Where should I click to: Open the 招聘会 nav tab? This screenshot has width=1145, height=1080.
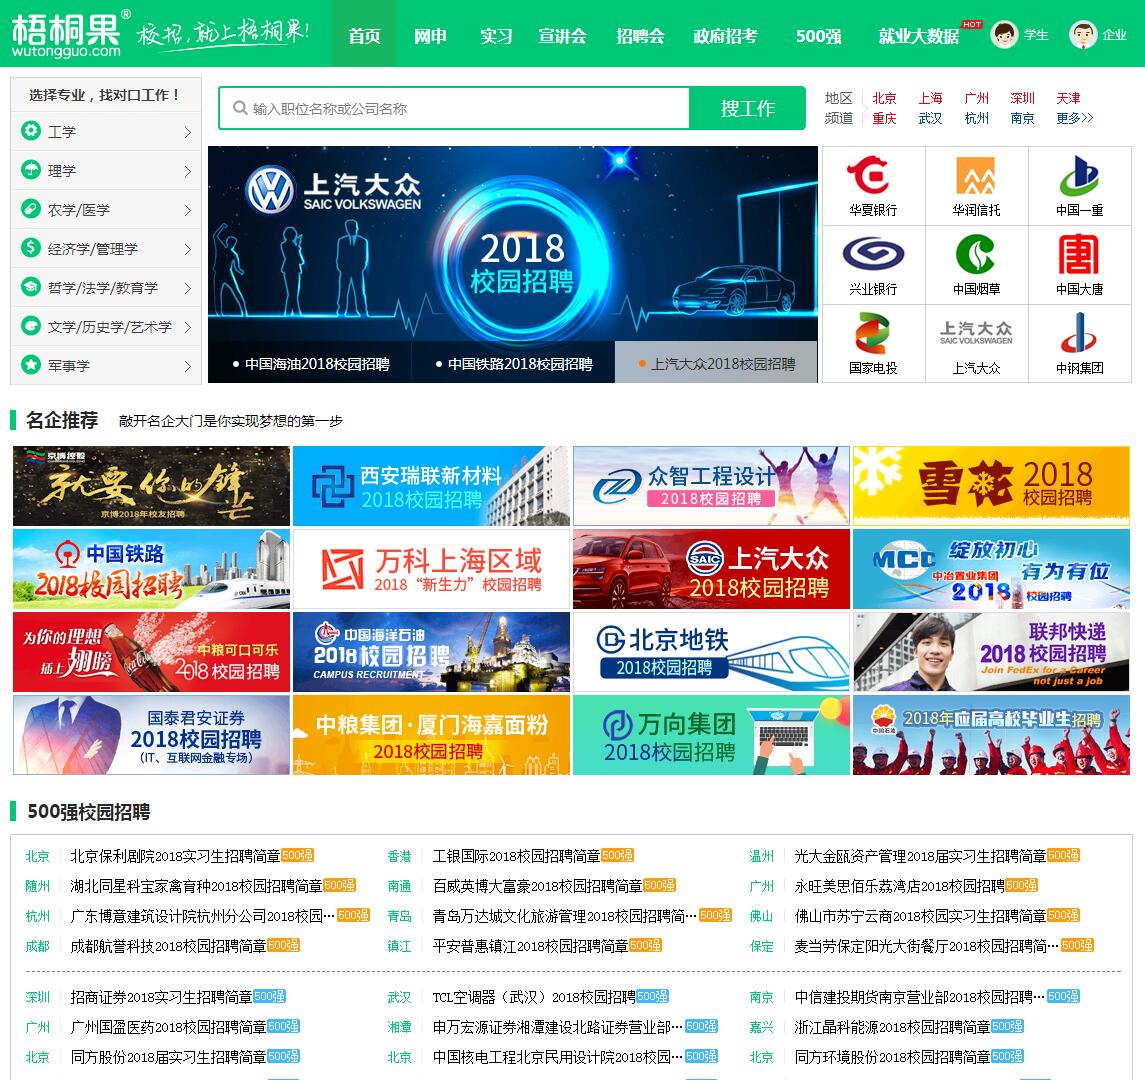(x=640, y=35)
